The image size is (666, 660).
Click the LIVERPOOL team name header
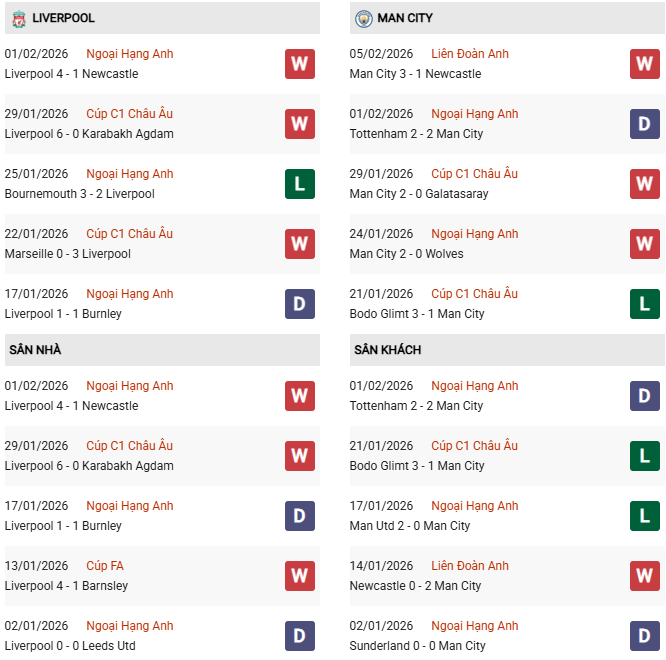(63, 18)
